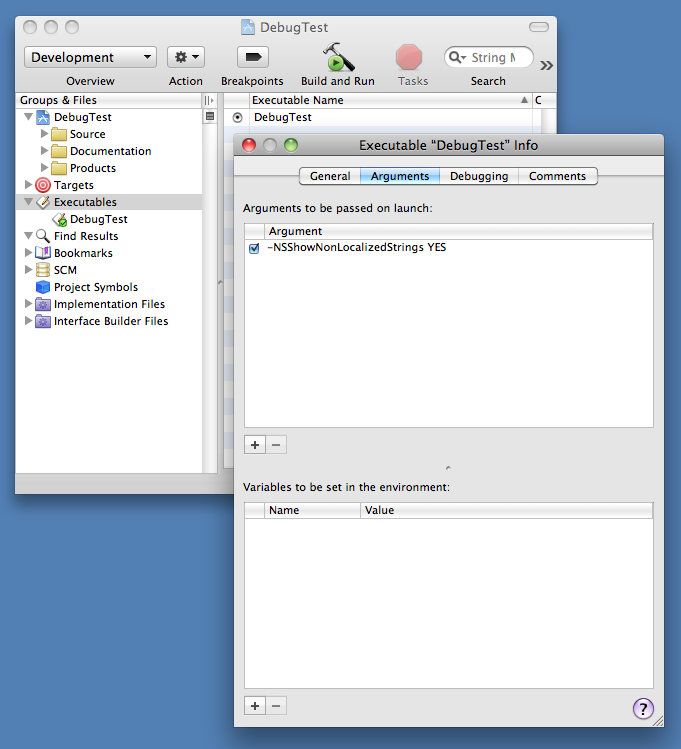Screen dimensions: 681x749
Task: Click the Breakpoints toolbar icon
Action: coord(252,57)
